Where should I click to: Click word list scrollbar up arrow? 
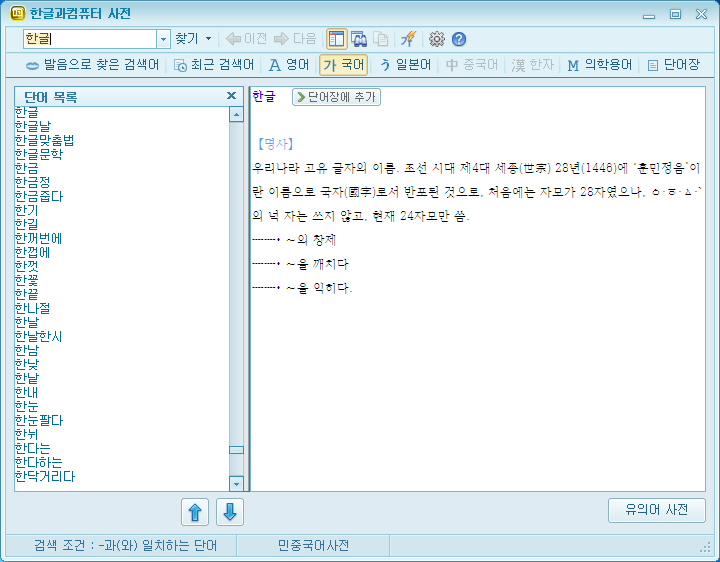[x=236, y=114]
